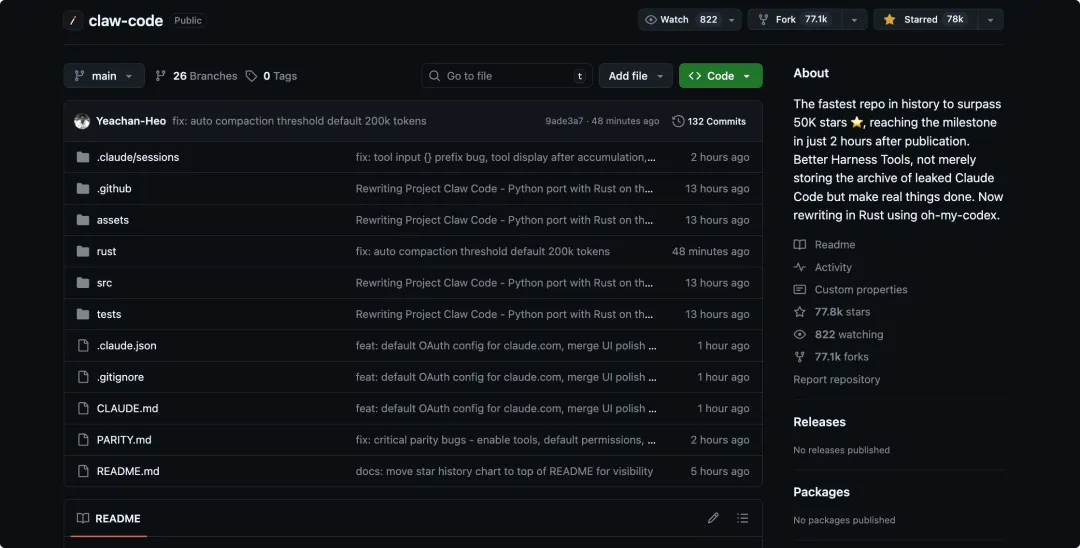Select the README tab
The image size is (1080, 548).
108,518
